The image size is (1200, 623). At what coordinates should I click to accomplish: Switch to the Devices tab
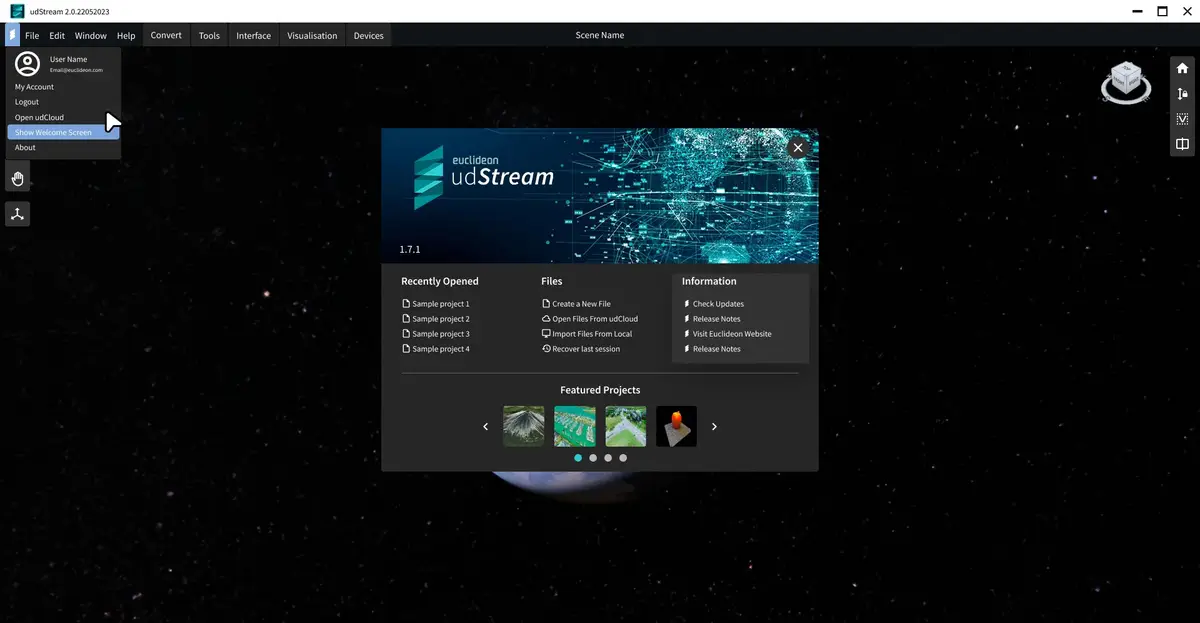tap(368, 35)
